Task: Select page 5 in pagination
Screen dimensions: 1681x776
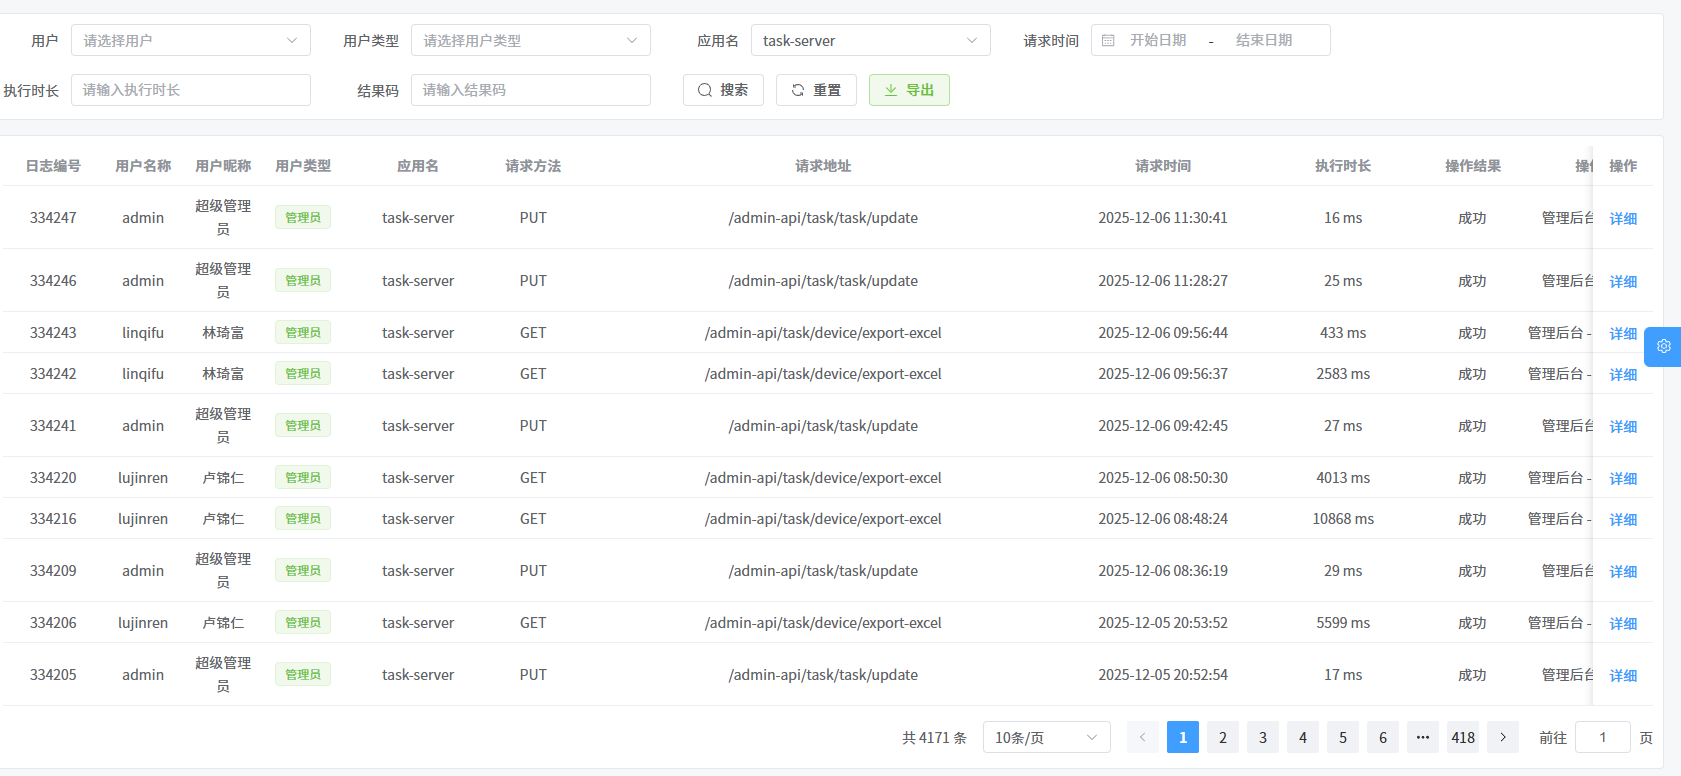Action: click(x=1342, y=737)
